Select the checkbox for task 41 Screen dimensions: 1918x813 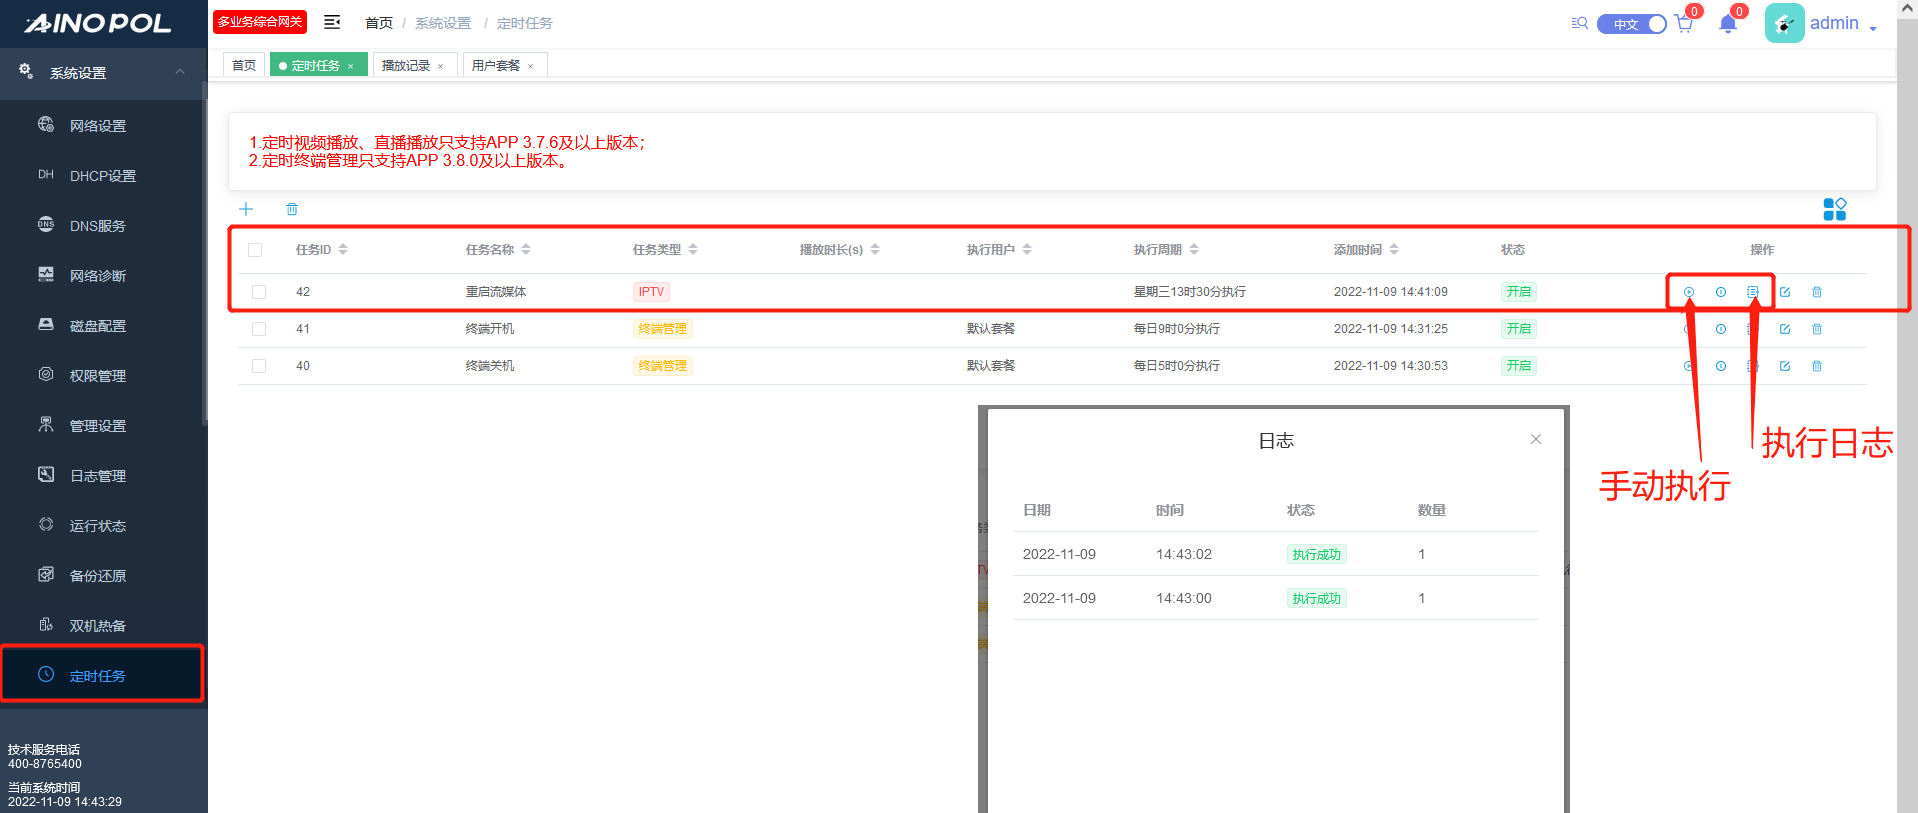pyautogui.click(x=259, y=329)
